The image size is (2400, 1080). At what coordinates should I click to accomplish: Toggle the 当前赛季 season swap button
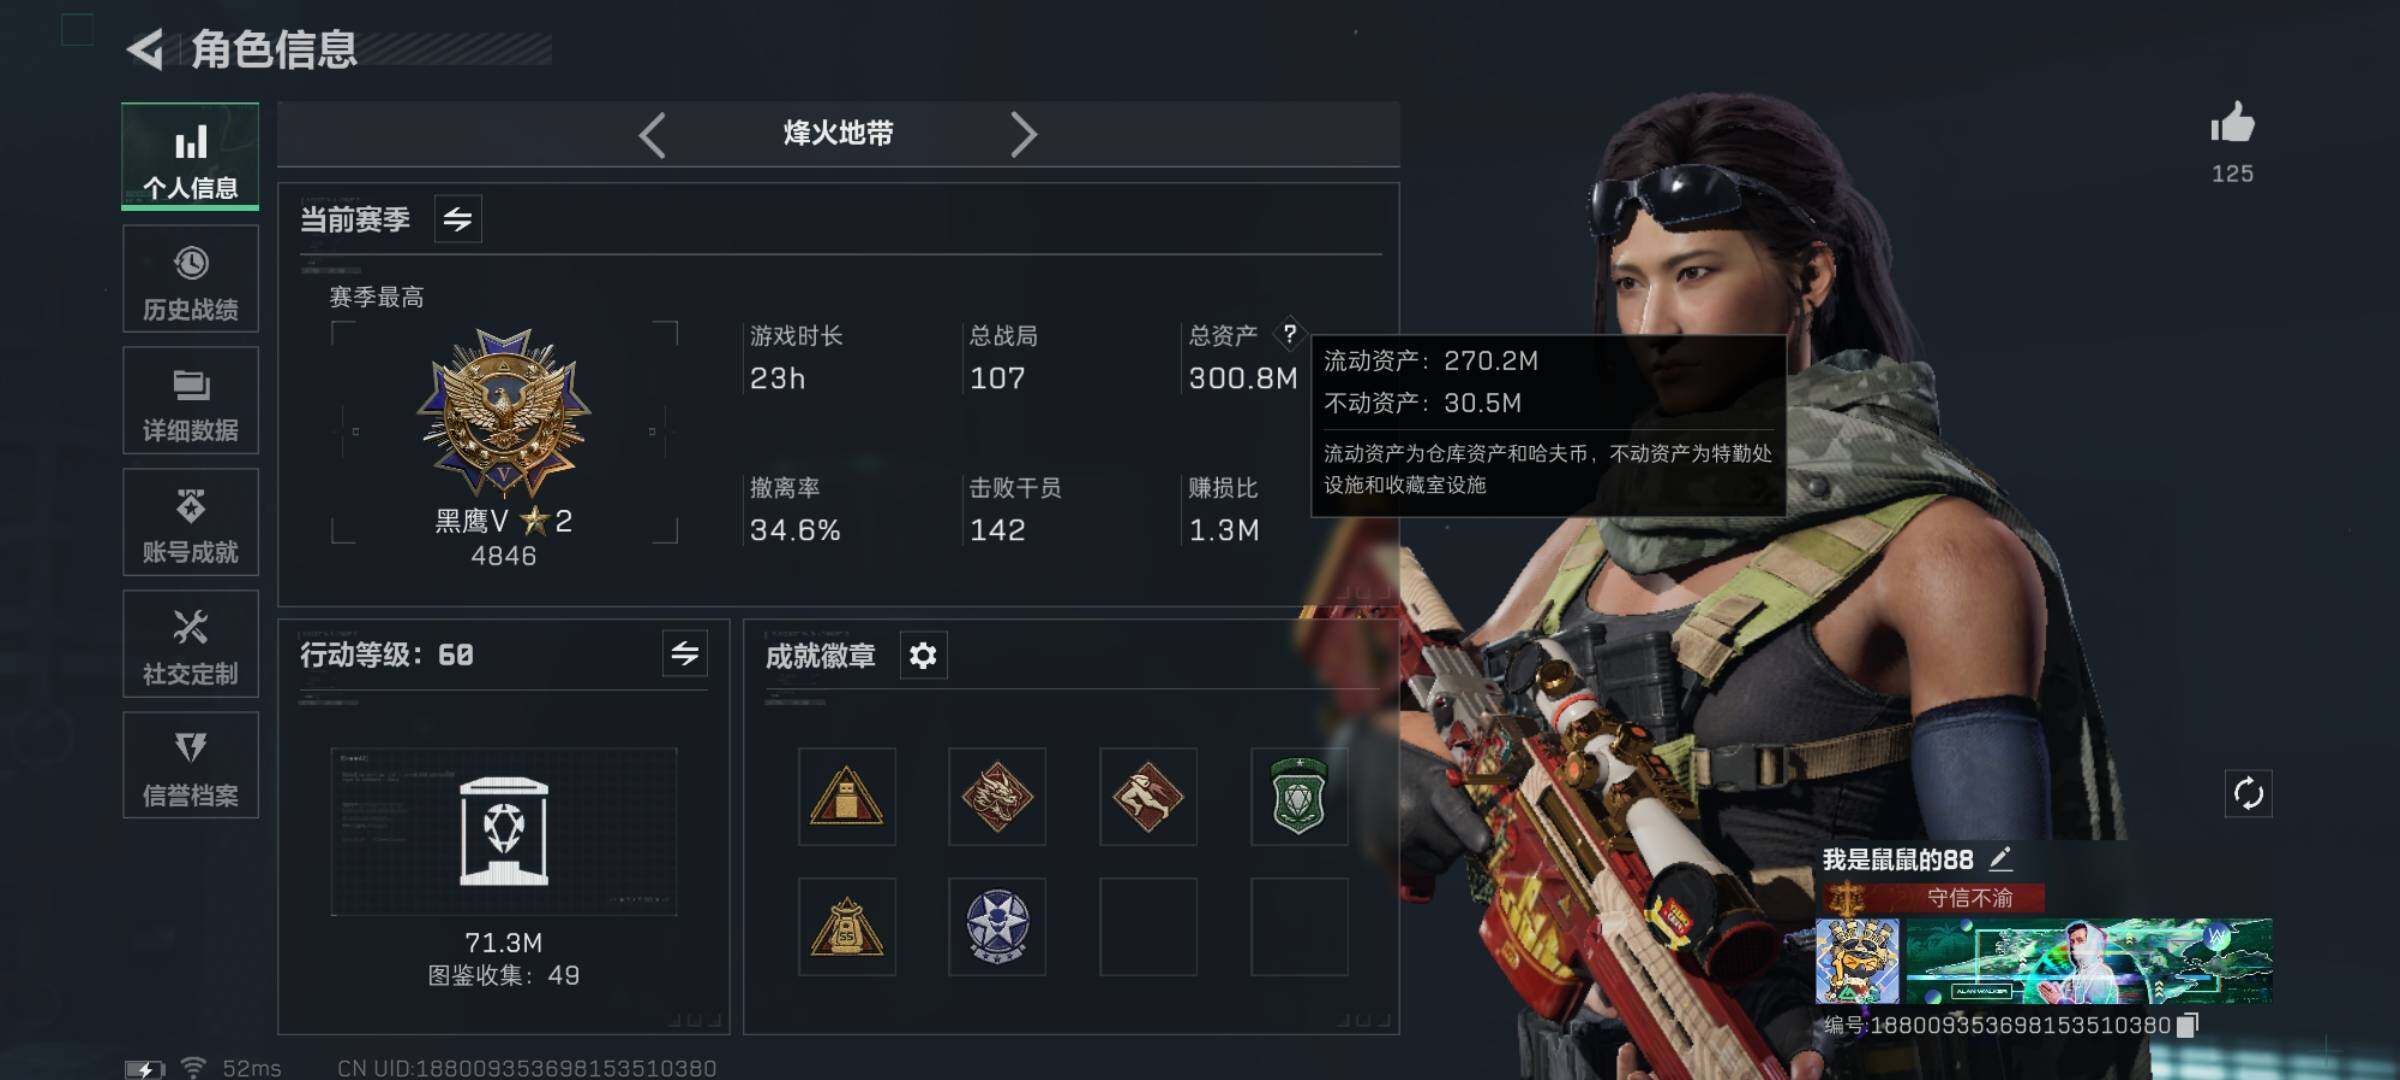point(458,219)
